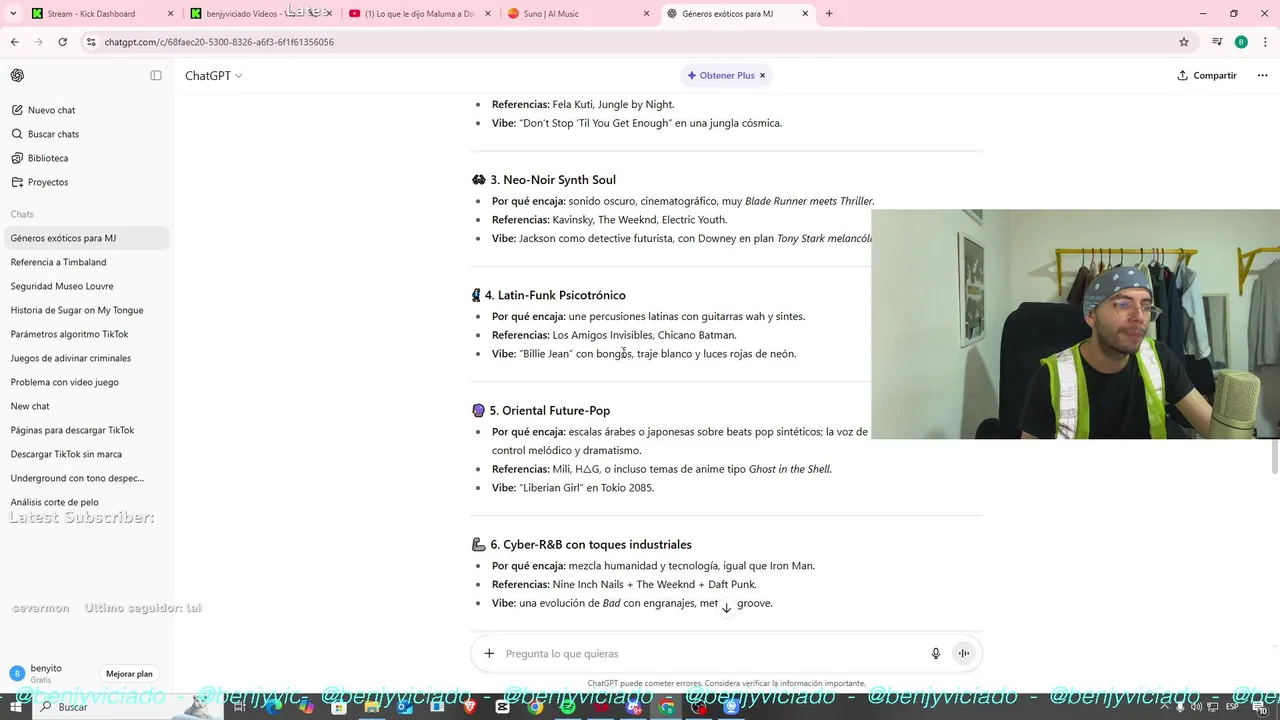Open CapCut from the taskbar
This screenshot has width=1280, height=720.
pos(502,707)
